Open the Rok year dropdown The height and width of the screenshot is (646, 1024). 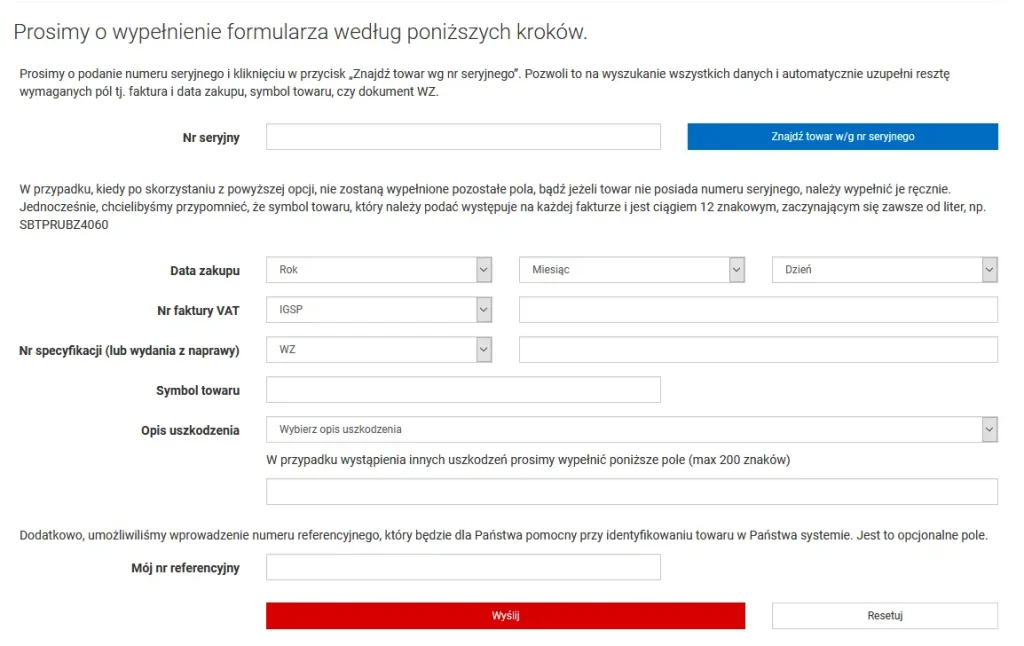[x=370, y=270]
